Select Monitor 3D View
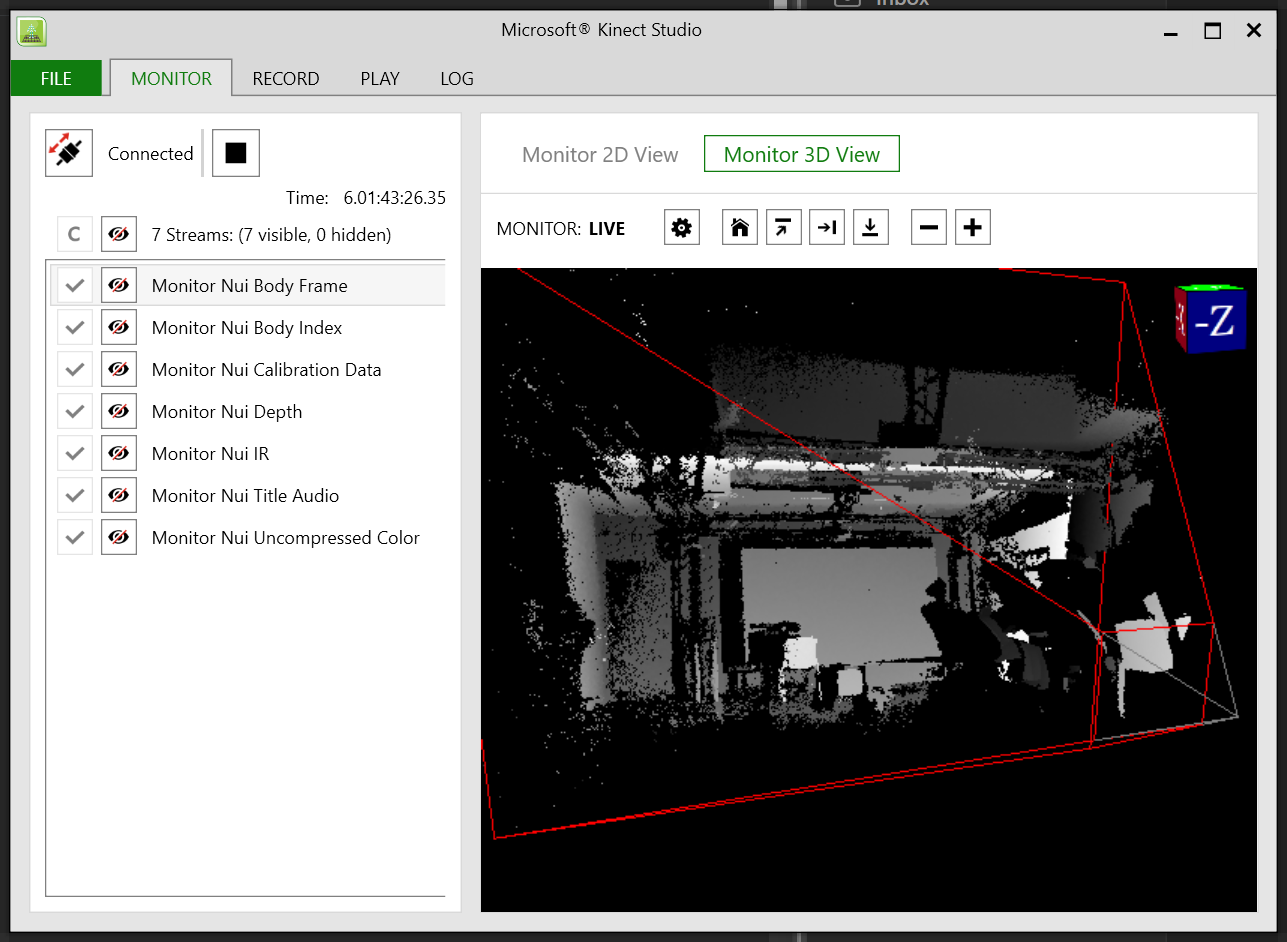 802,154
